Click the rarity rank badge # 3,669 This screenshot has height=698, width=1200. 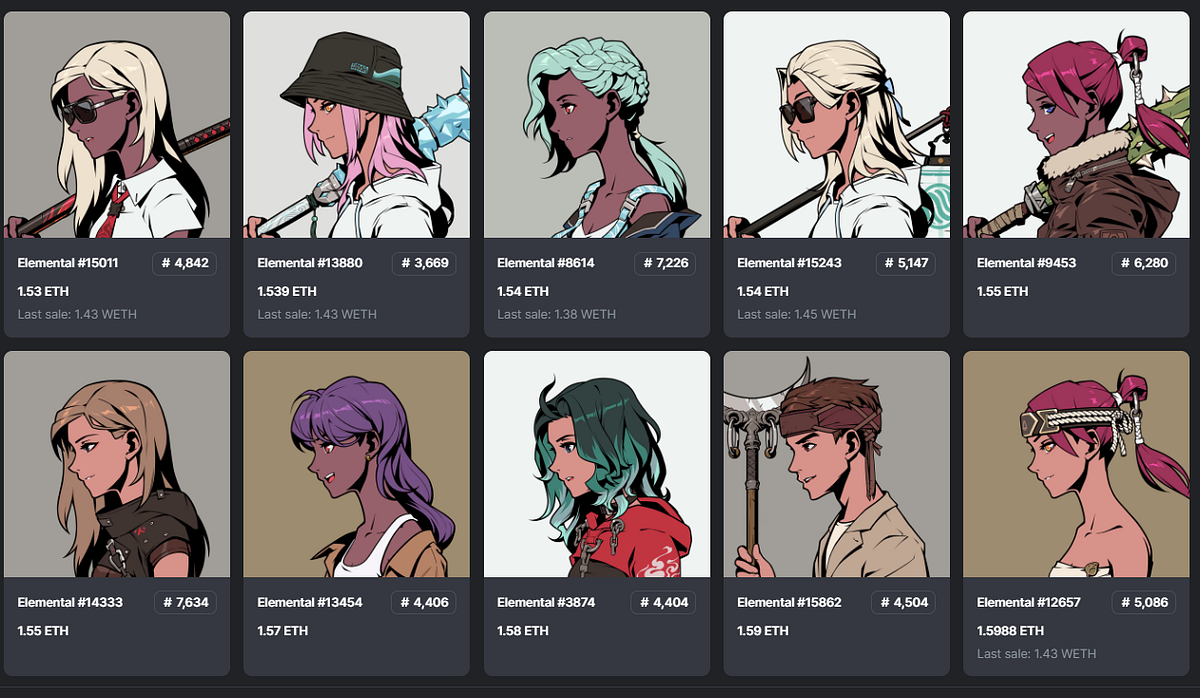coord(424,264)
